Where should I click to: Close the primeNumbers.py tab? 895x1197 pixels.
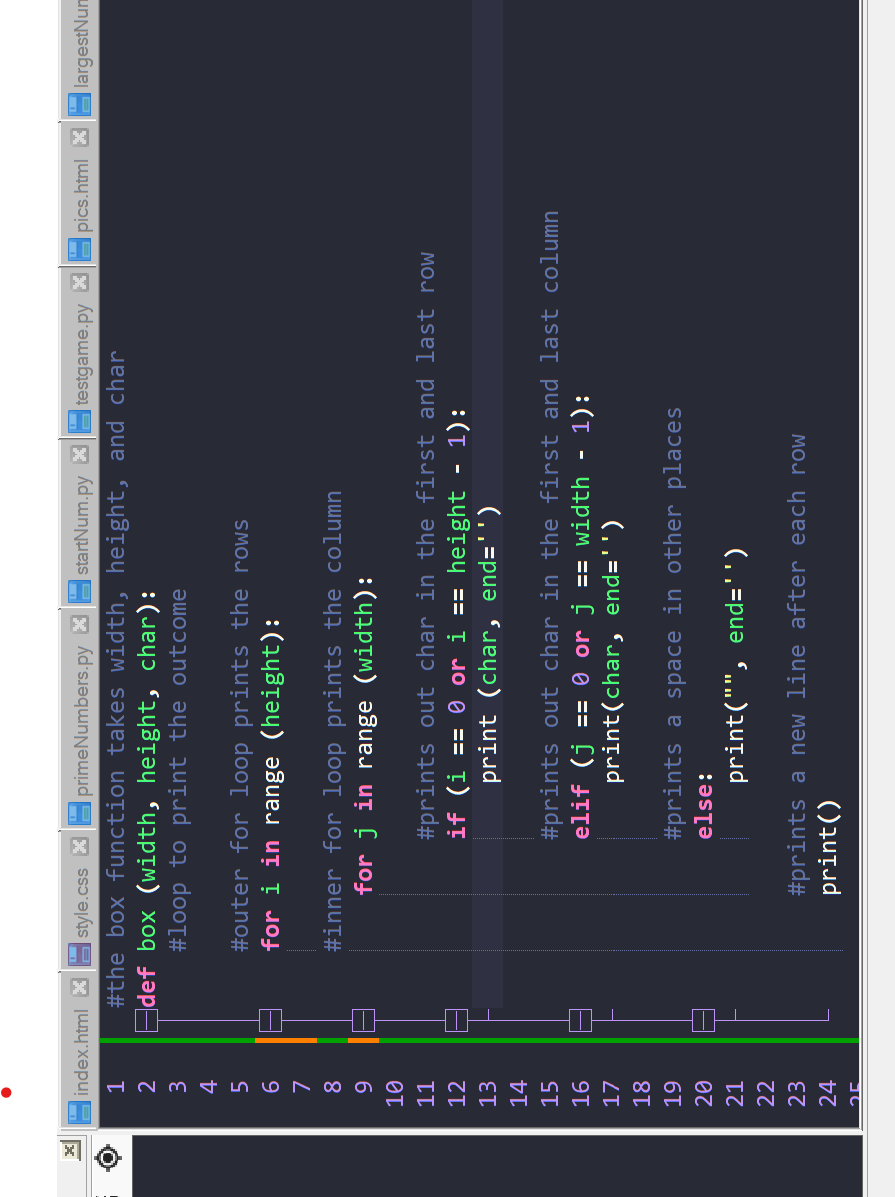[78, 625]
